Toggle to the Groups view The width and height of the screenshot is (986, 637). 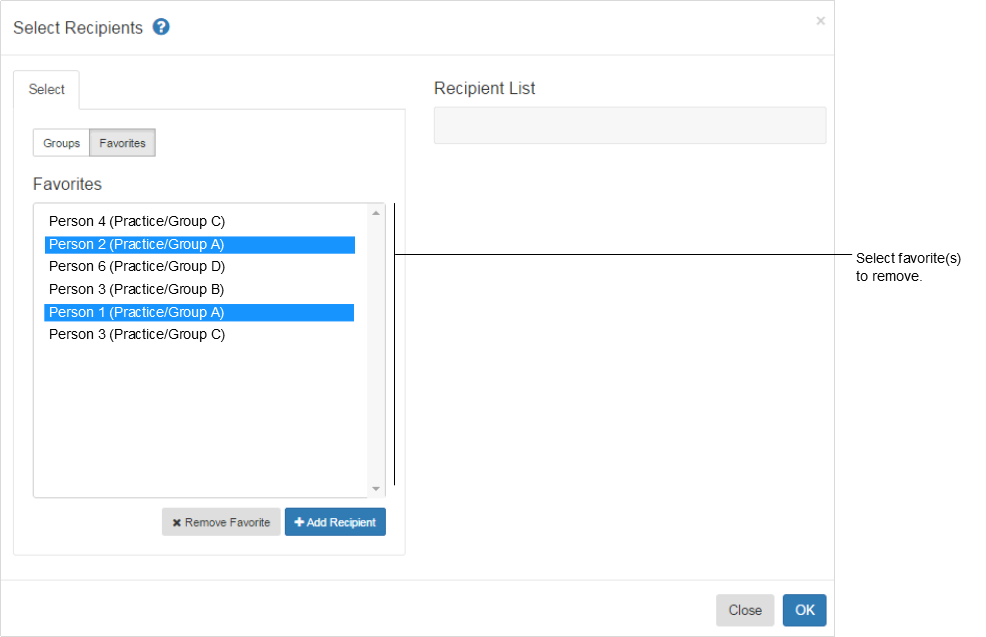coord(61,143)
